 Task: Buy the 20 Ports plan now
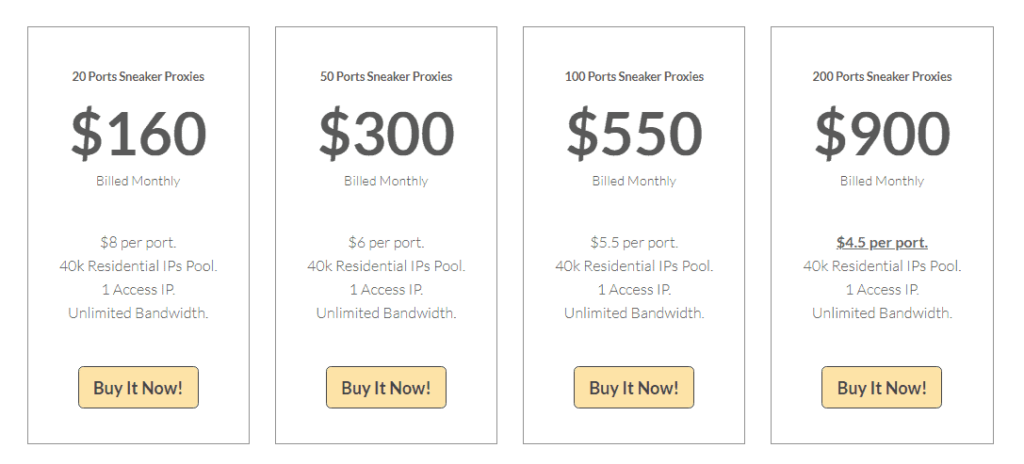[138, 387]
